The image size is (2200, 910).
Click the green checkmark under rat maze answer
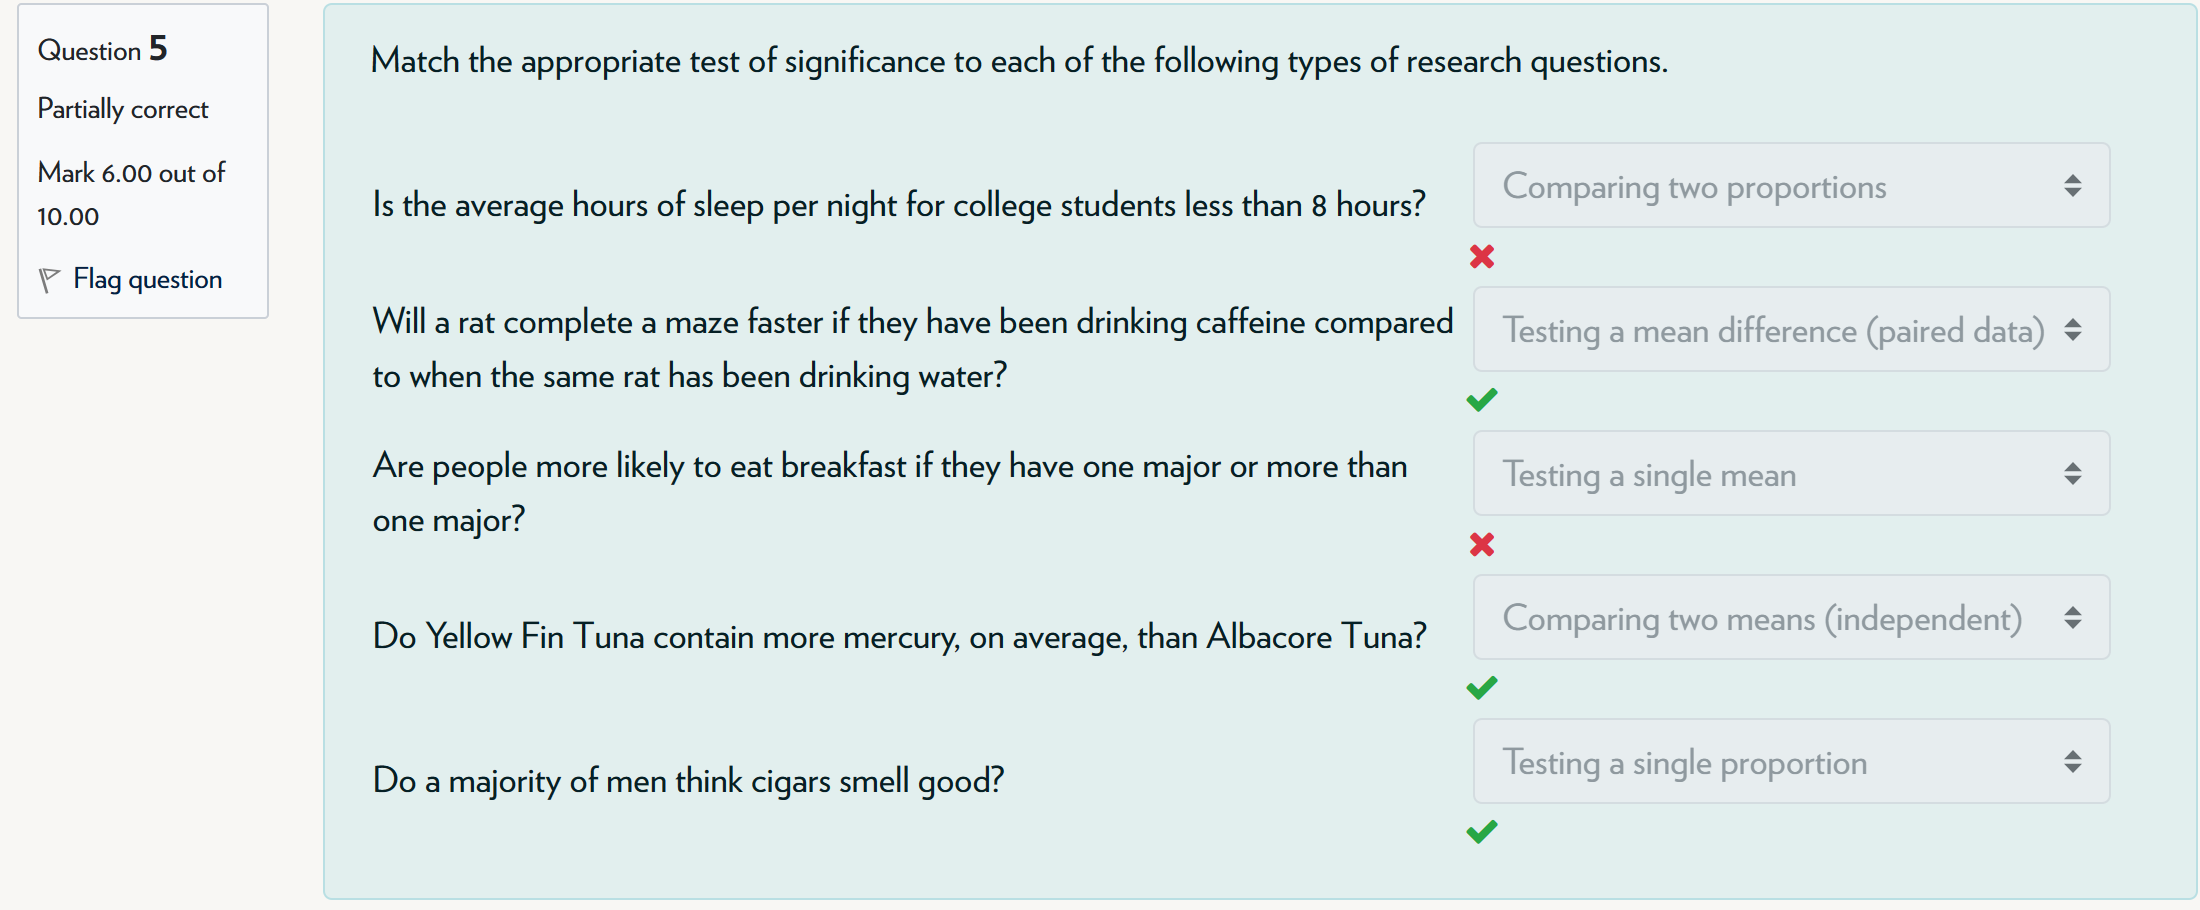[x=1481, y=399]
